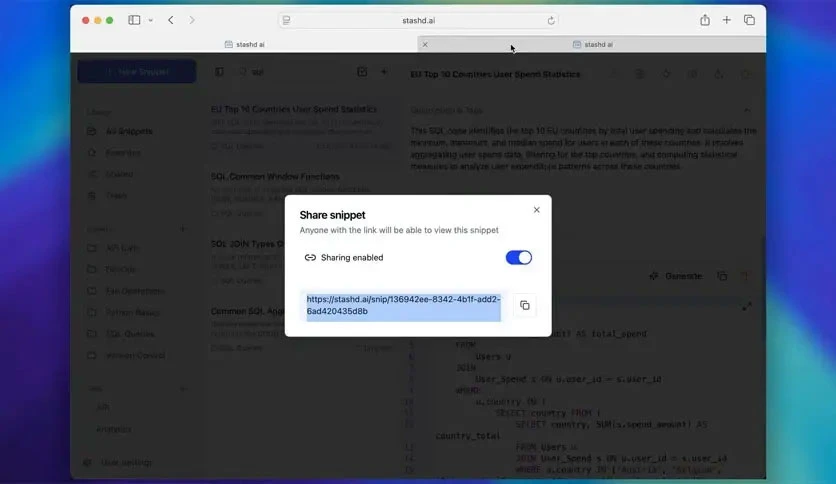Expand the code editor with the arrows icon

click(747, 307)
